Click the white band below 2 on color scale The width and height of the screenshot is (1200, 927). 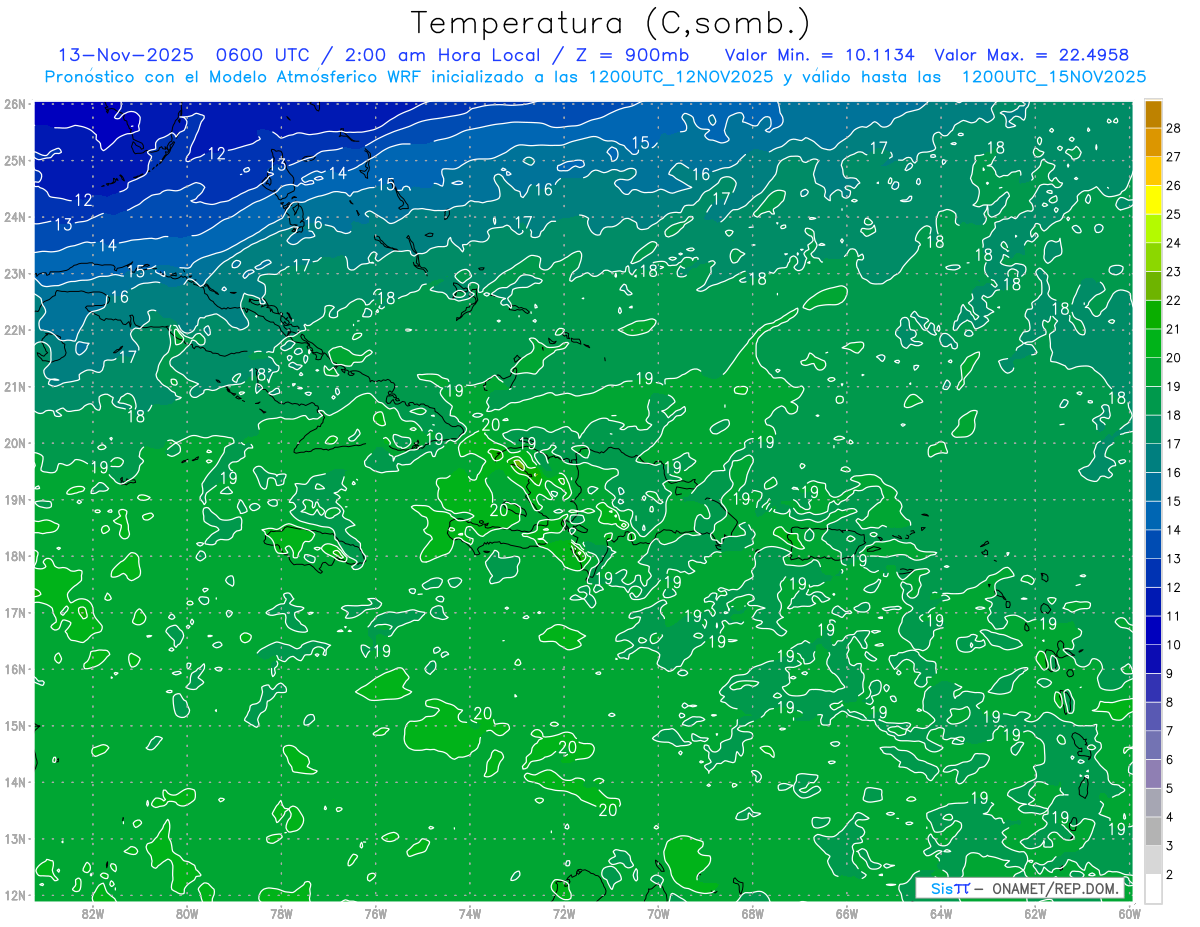[1154, 887]
